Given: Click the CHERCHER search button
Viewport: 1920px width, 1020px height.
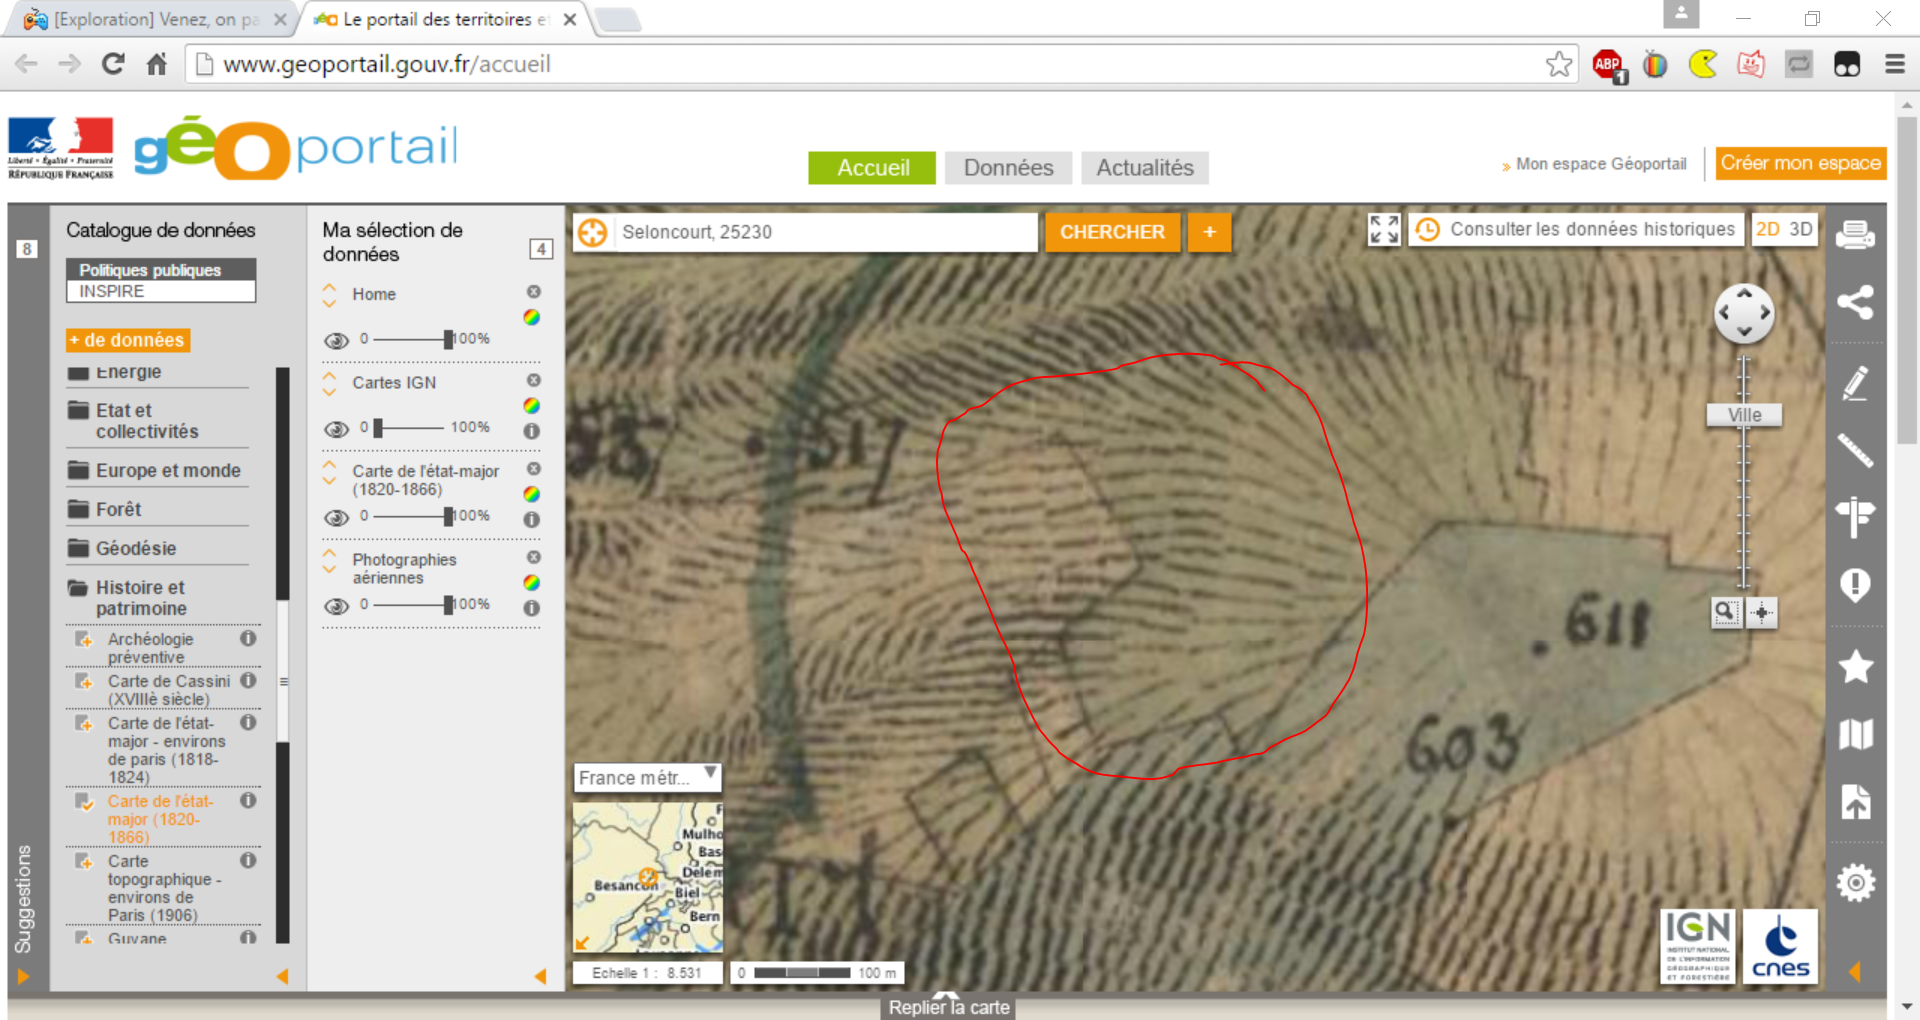Looking at the screenshot, I should point(1112,232).
